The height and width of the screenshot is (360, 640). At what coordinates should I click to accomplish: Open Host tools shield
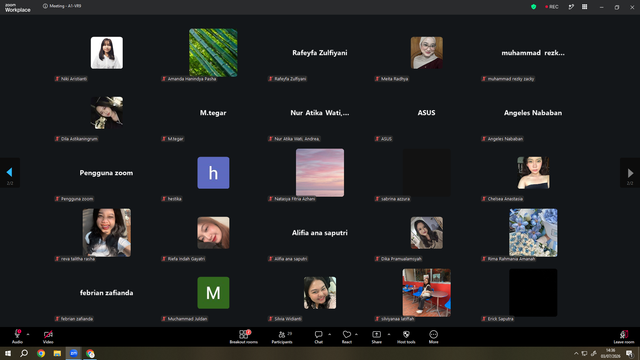[x=406, y=336]
